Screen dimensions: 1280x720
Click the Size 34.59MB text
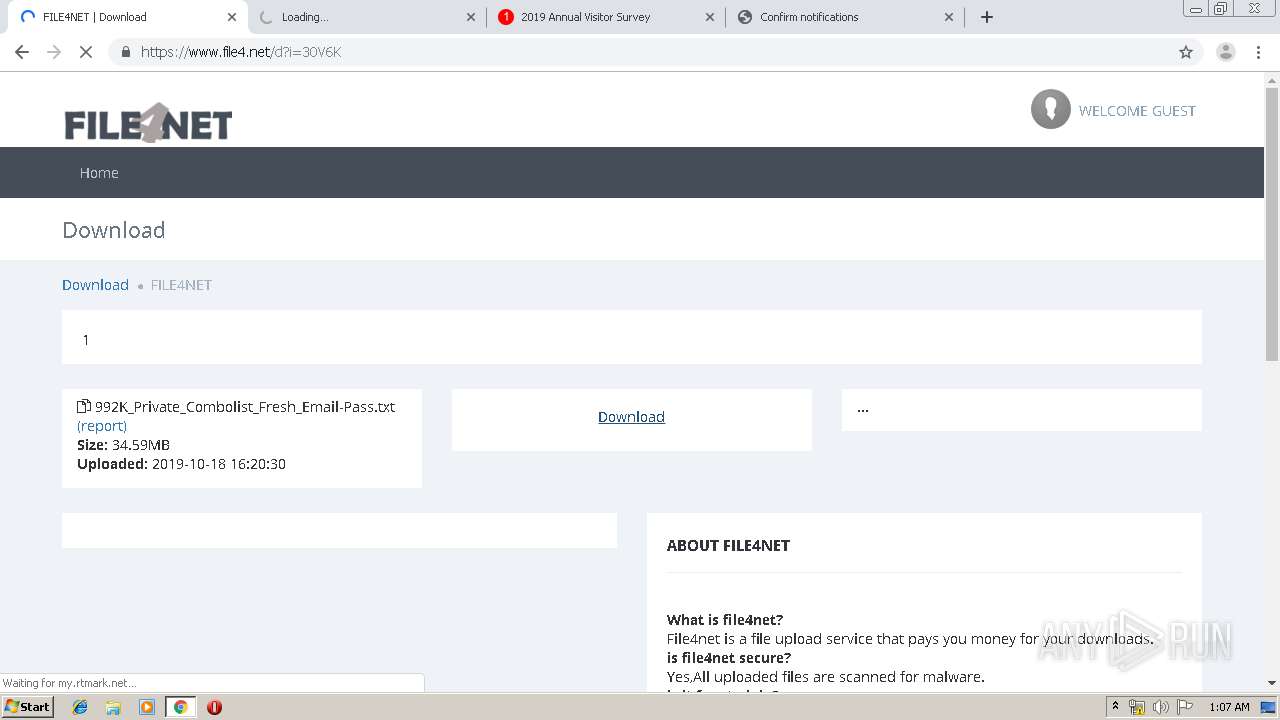[123, 445]
